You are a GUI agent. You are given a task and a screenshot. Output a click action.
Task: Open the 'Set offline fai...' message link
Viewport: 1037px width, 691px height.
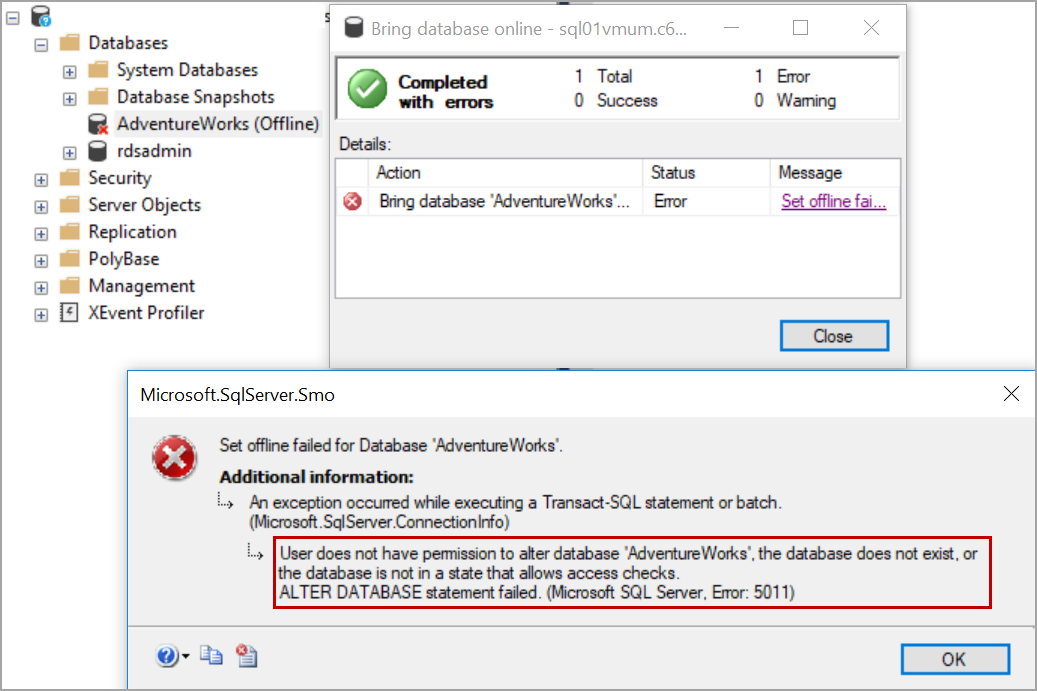(x=833, y=201)
